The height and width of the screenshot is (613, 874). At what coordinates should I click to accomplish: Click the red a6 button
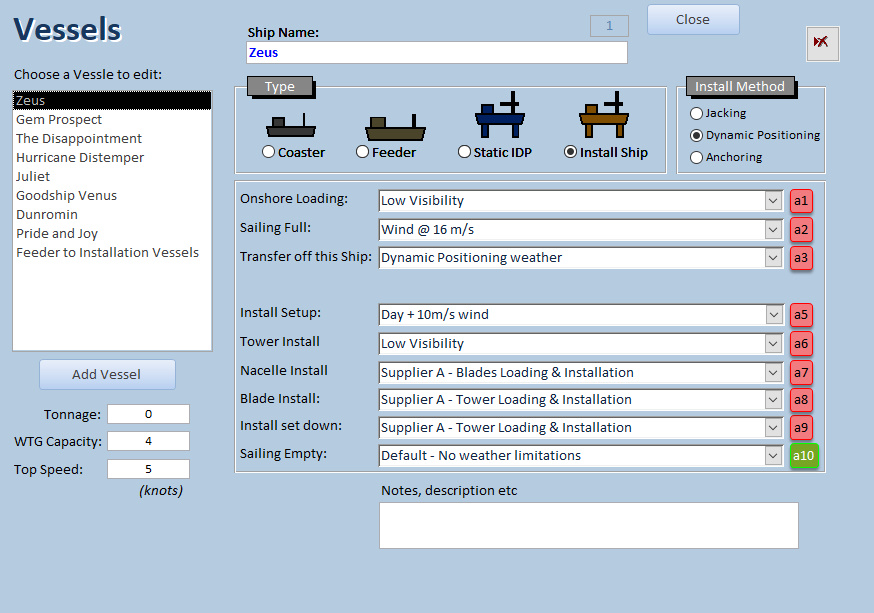point(801,343)
